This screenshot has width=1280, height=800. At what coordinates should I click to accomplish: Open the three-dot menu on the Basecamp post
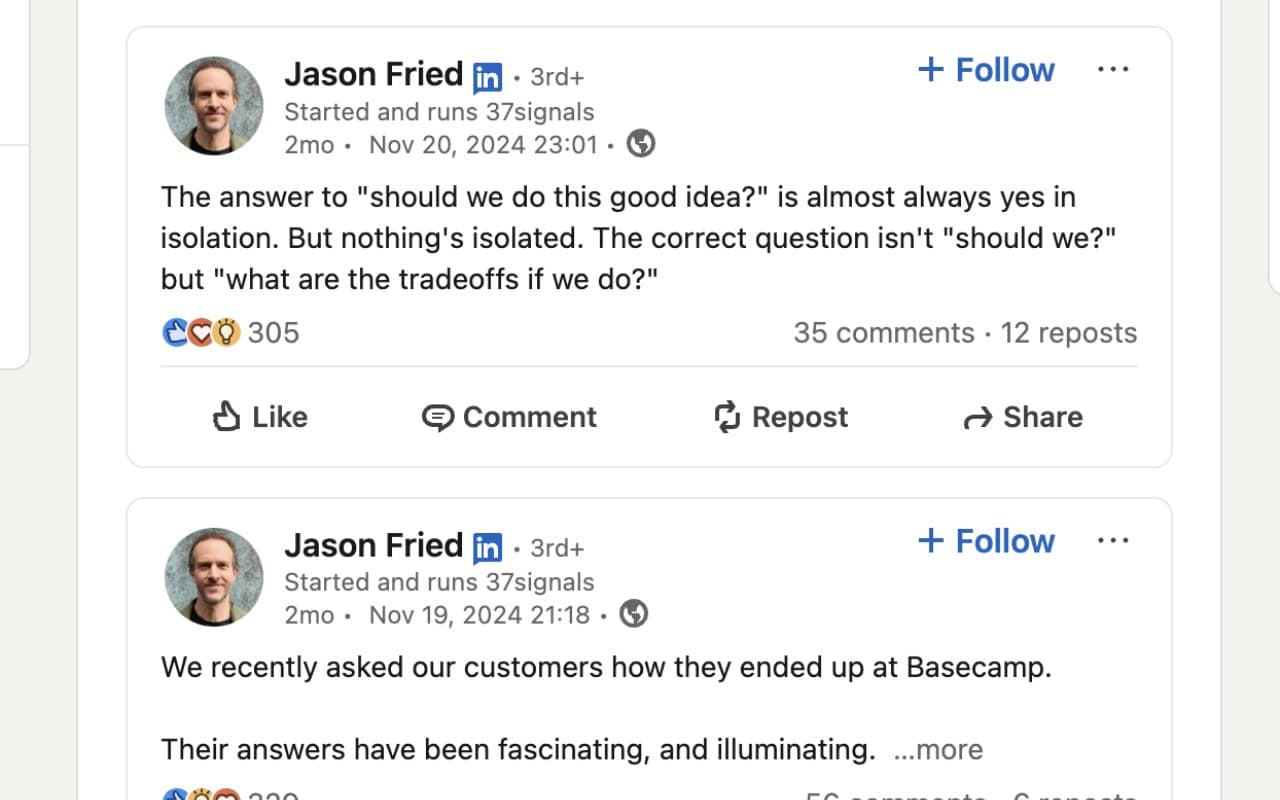[1113, 540]
